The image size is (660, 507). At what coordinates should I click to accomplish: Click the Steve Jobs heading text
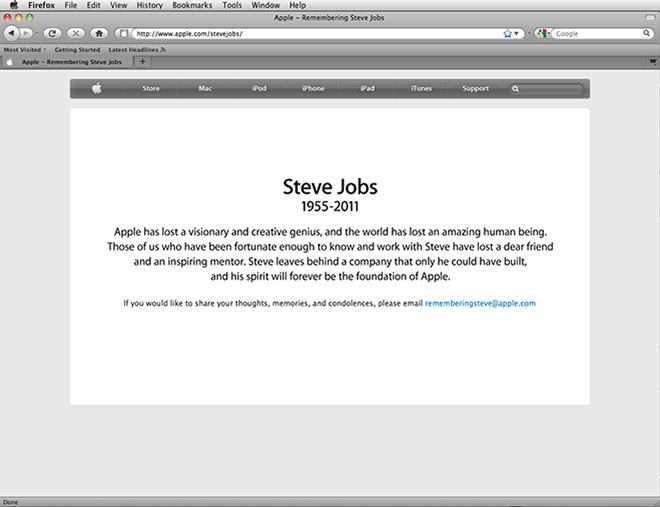[x=330, y=187]
